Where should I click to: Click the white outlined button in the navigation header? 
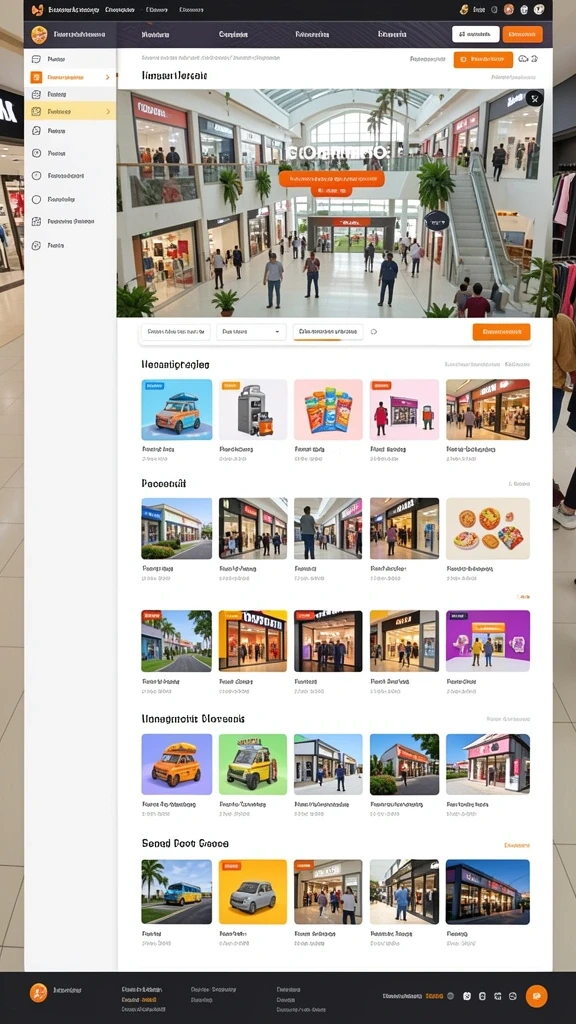tap(475, 35)
